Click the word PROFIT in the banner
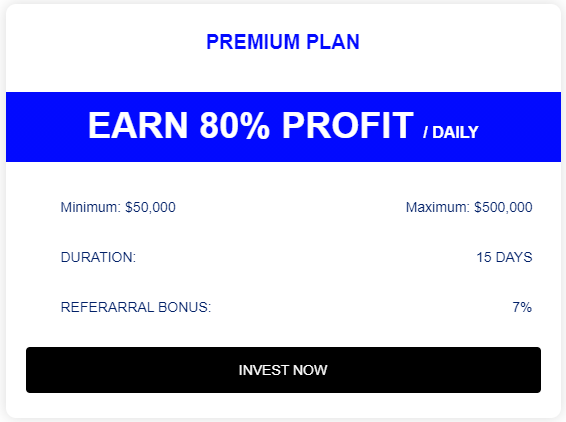Screen dimensions: 566x422 tap(348, 125)
